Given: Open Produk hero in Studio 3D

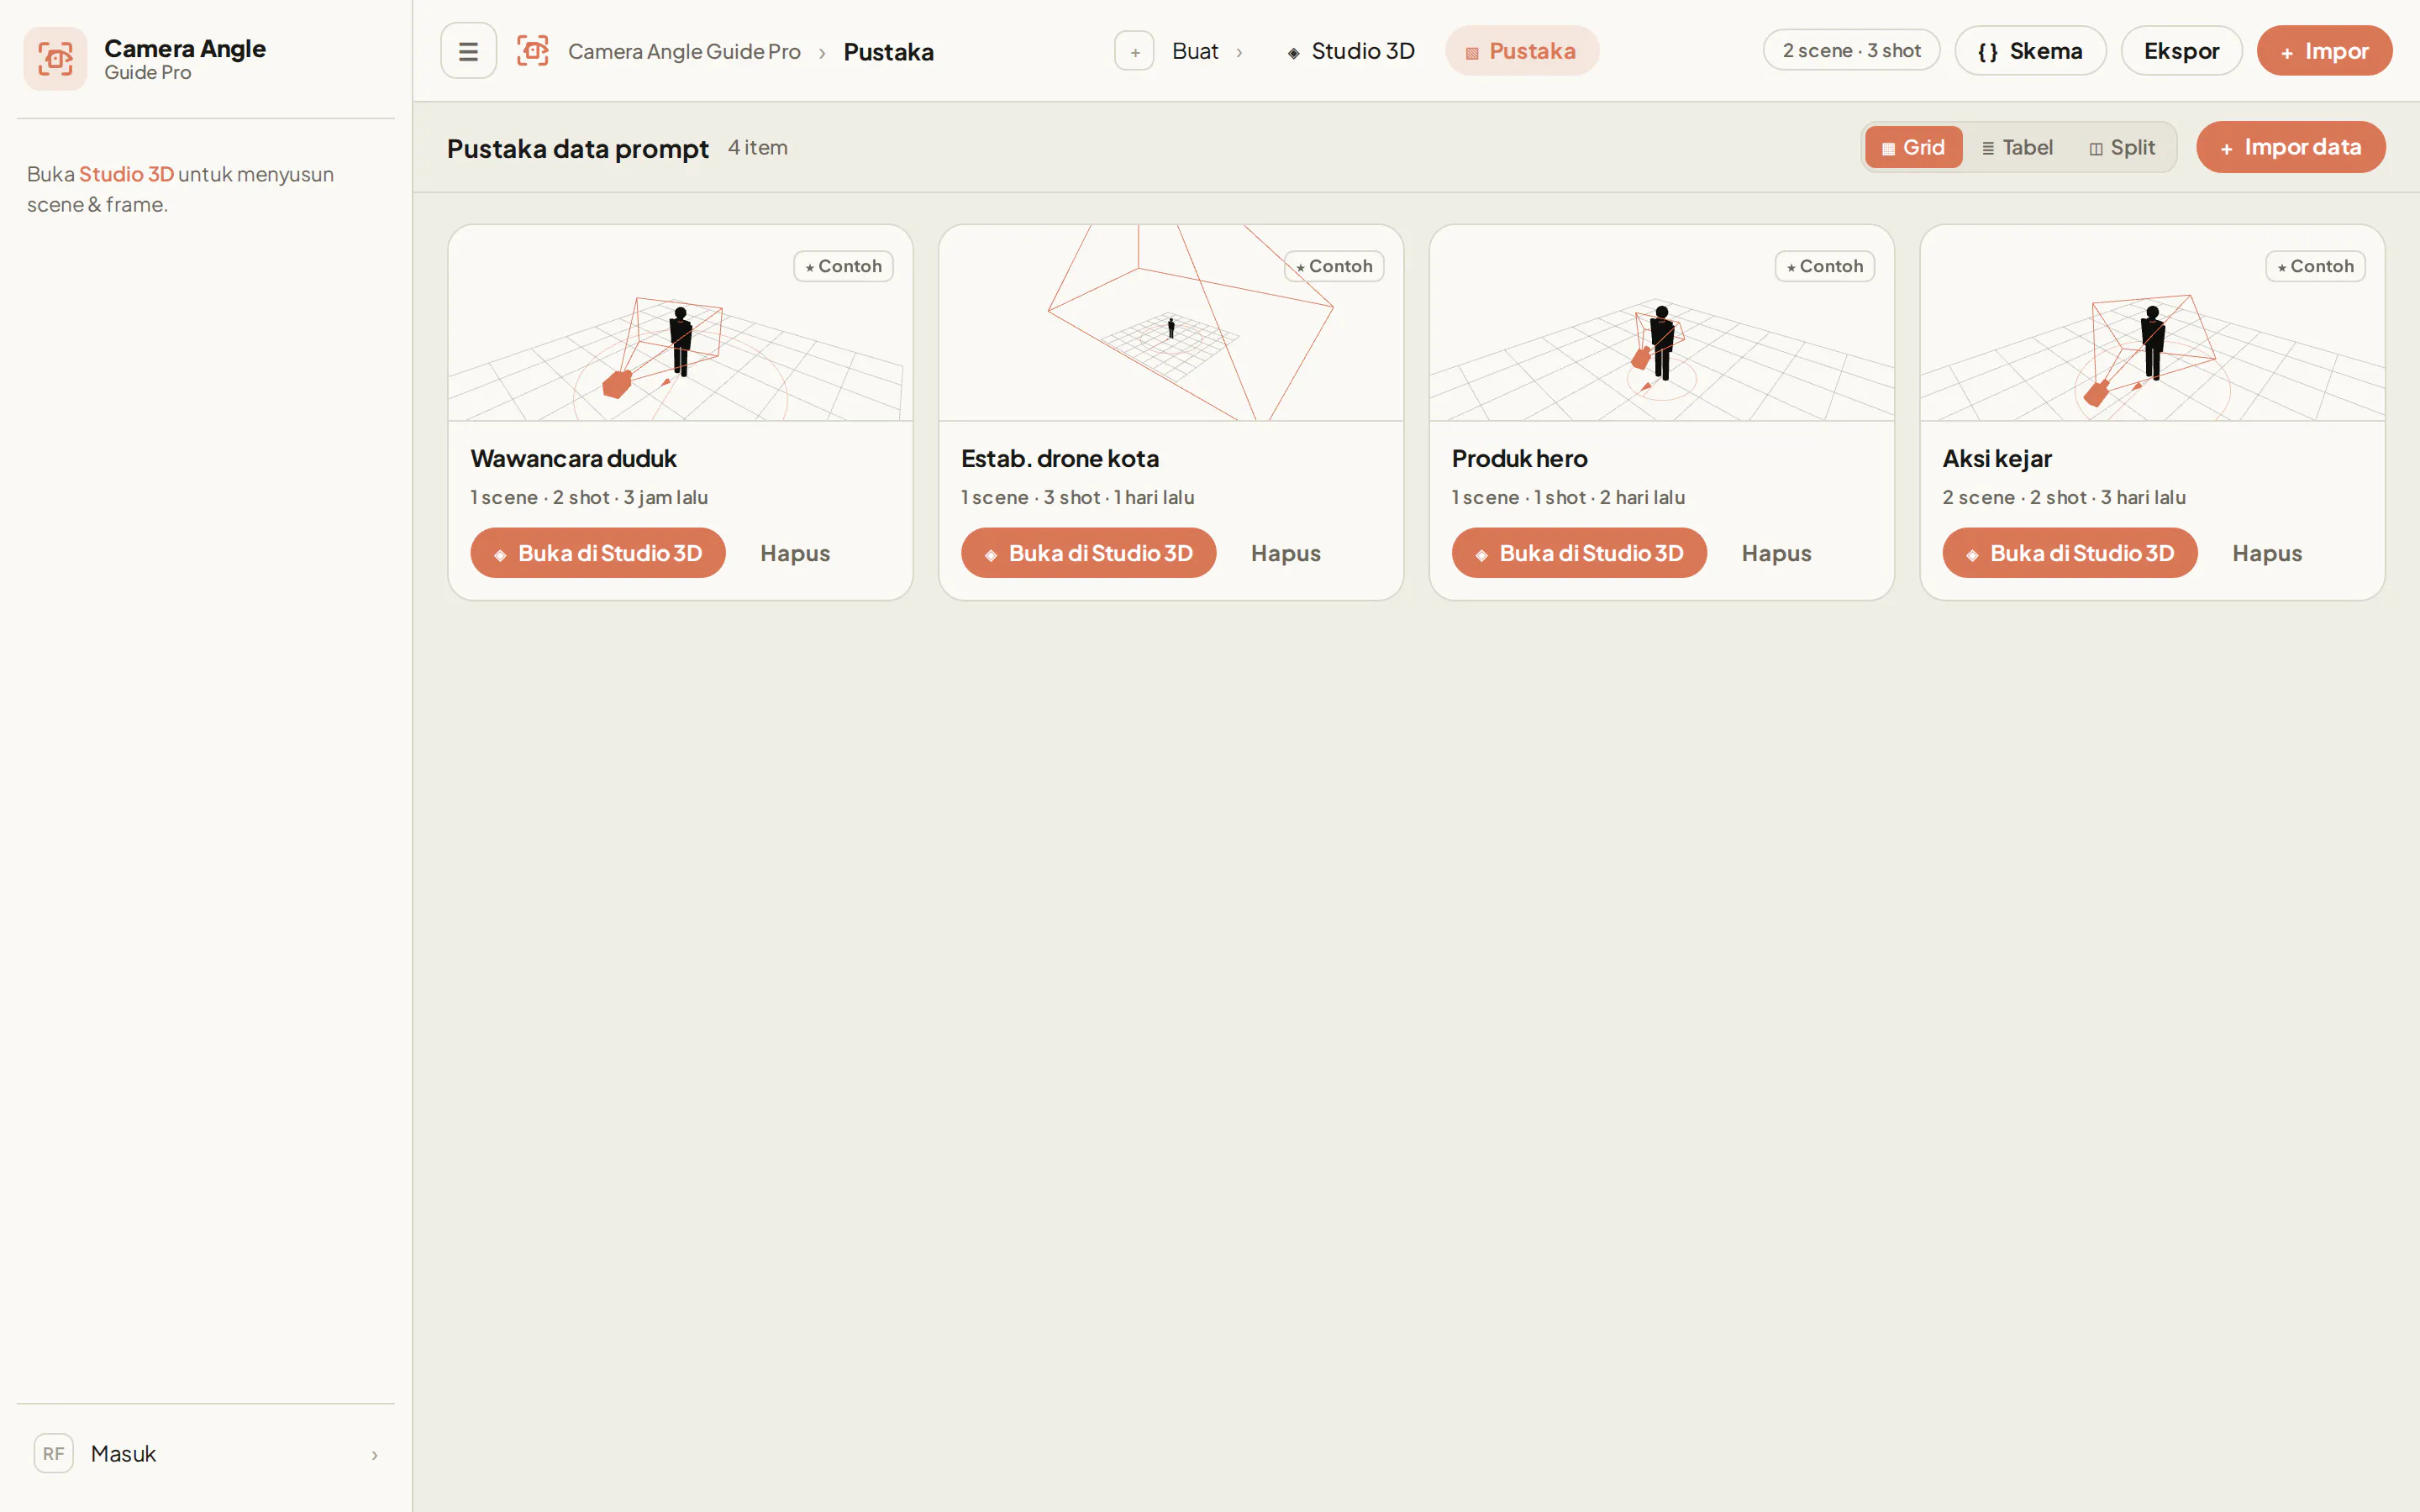Looking at the screenshot, I should [x=1579, y=553].
